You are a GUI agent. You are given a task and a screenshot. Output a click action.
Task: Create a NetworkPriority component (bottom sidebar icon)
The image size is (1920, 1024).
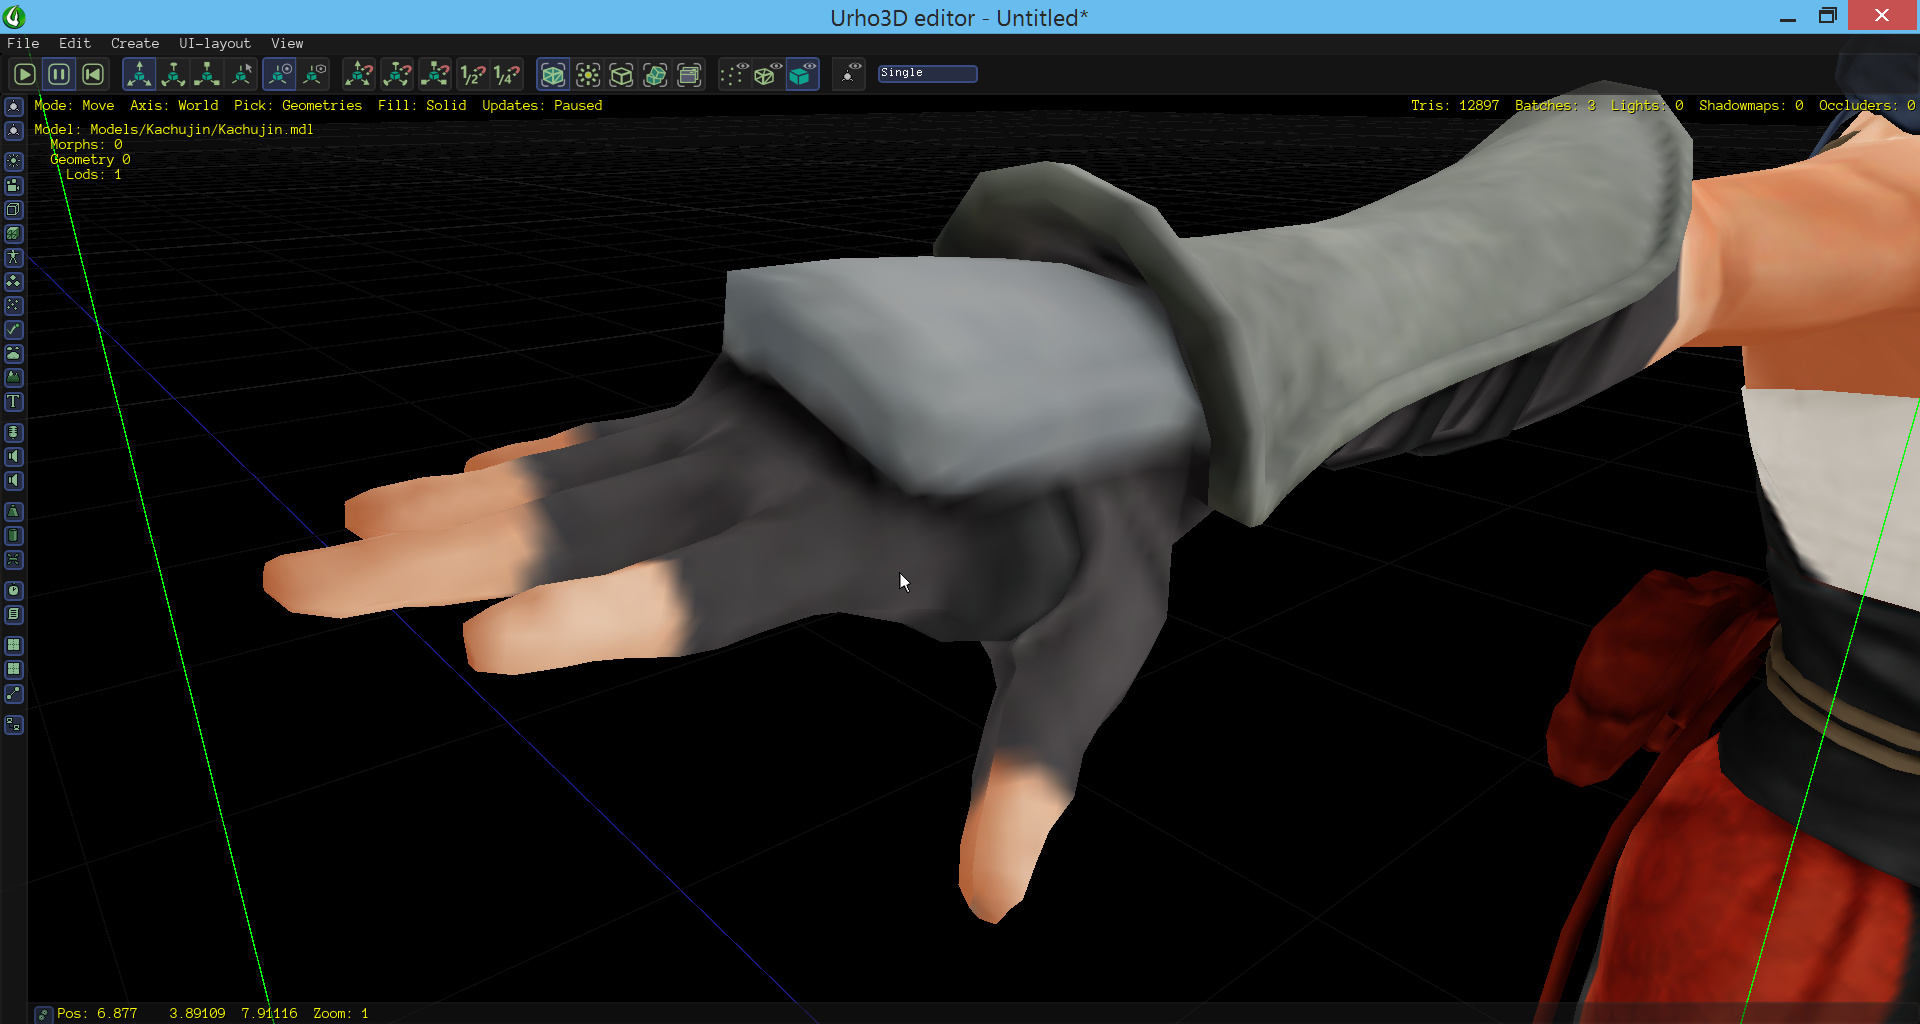[x=14, y=724]
